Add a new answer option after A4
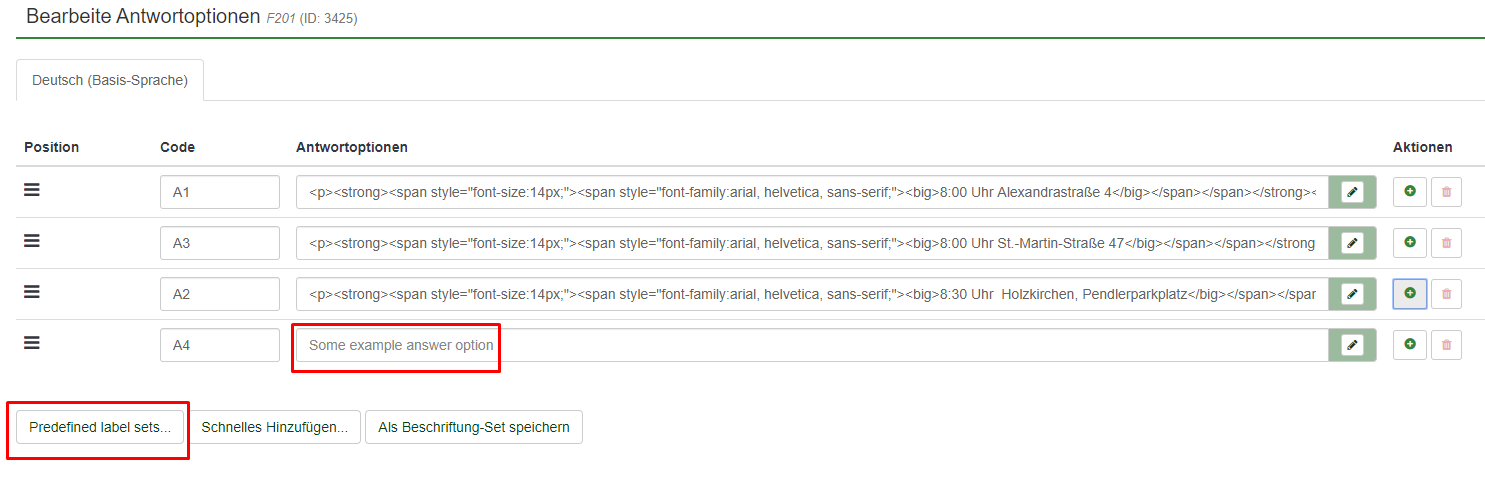This screenshot has height=478, width=1485. (1409, 345)
